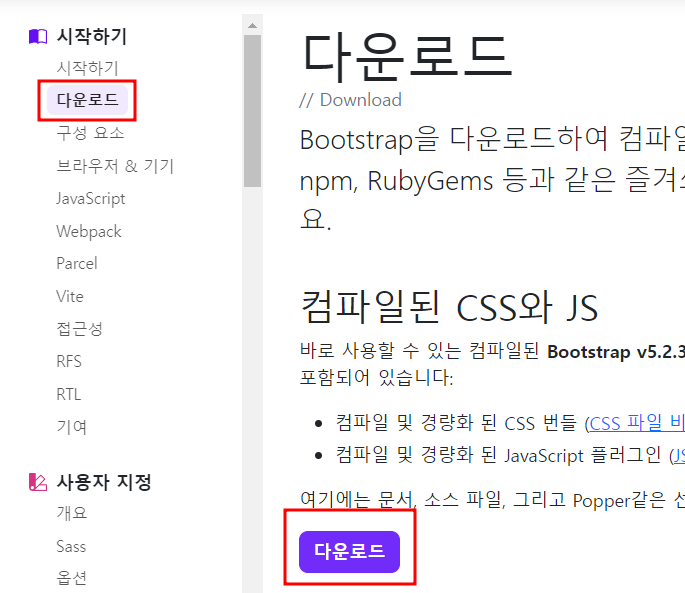Click the large 다운로드 page title
The image size is (685, 593).
tap(407, 57)
